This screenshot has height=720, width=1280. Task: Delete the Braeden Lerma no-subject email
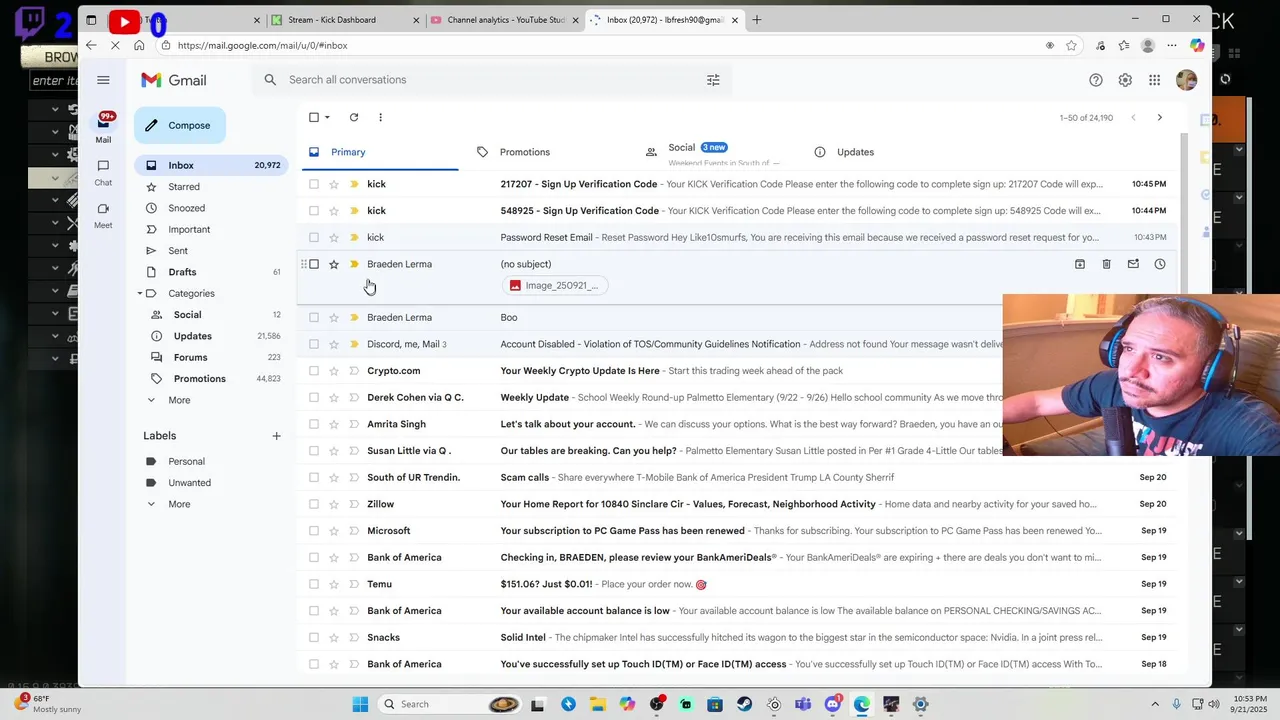[1106, 264]
